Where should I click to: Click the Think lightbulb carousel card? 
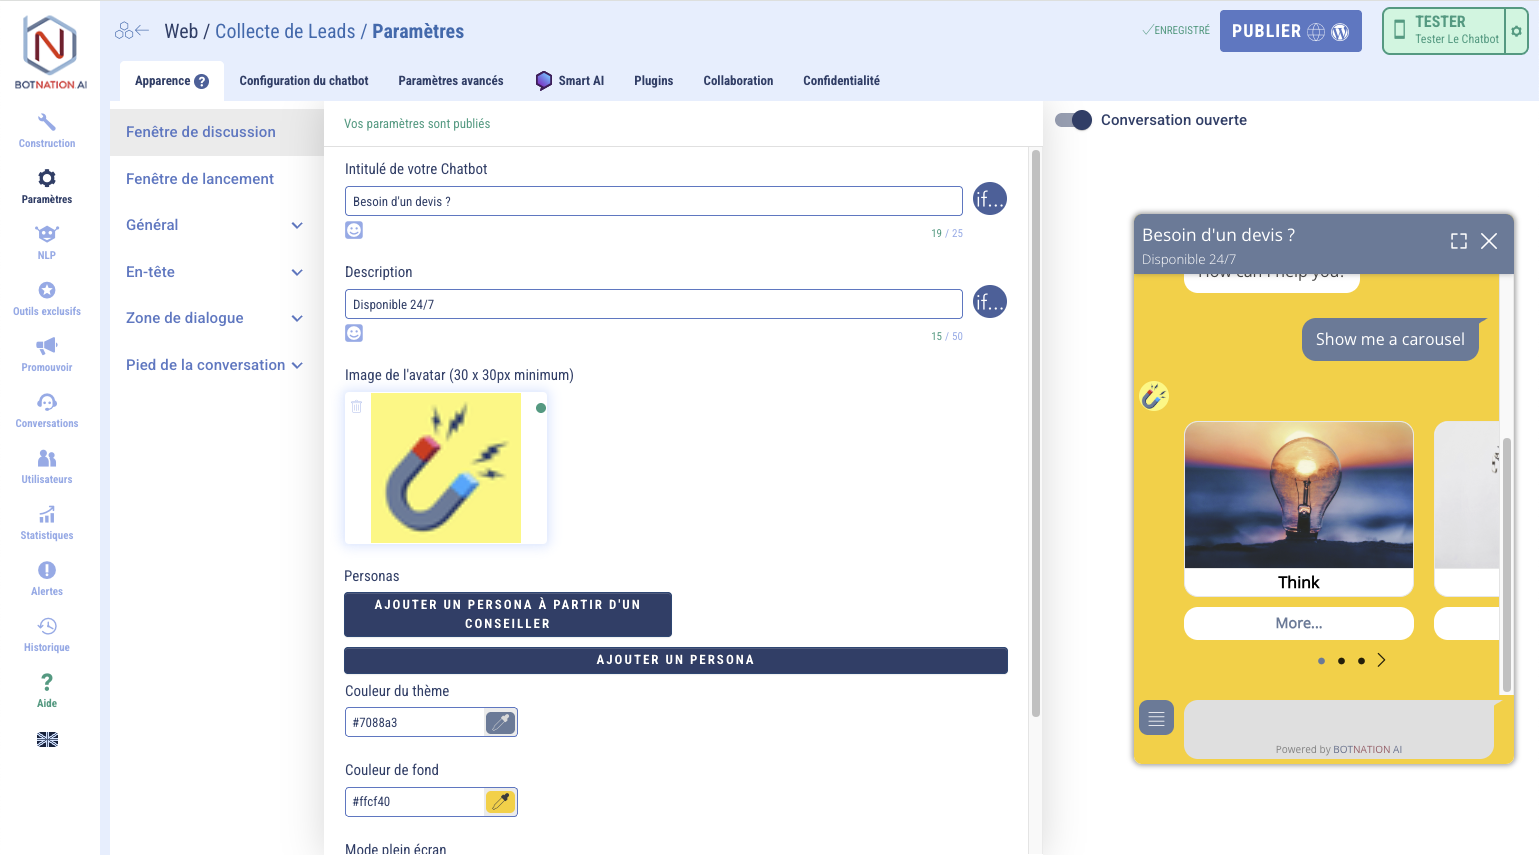pyautogui.click(x=1299, y=509)
